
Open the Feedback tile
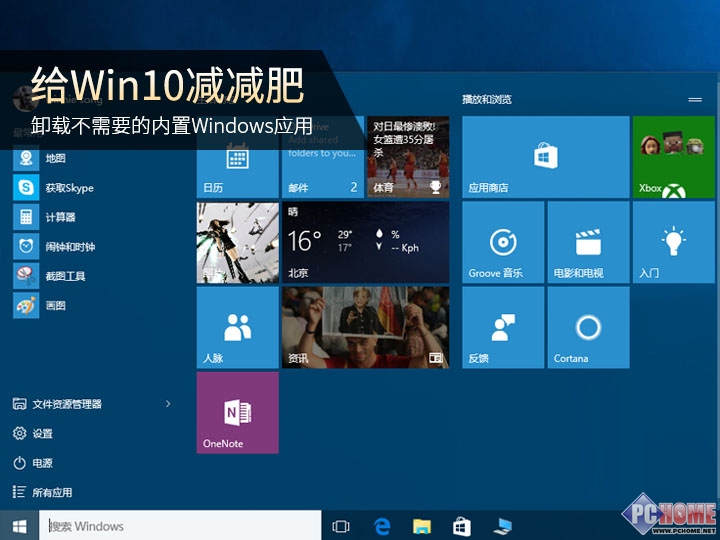click(x=503, y=328)
